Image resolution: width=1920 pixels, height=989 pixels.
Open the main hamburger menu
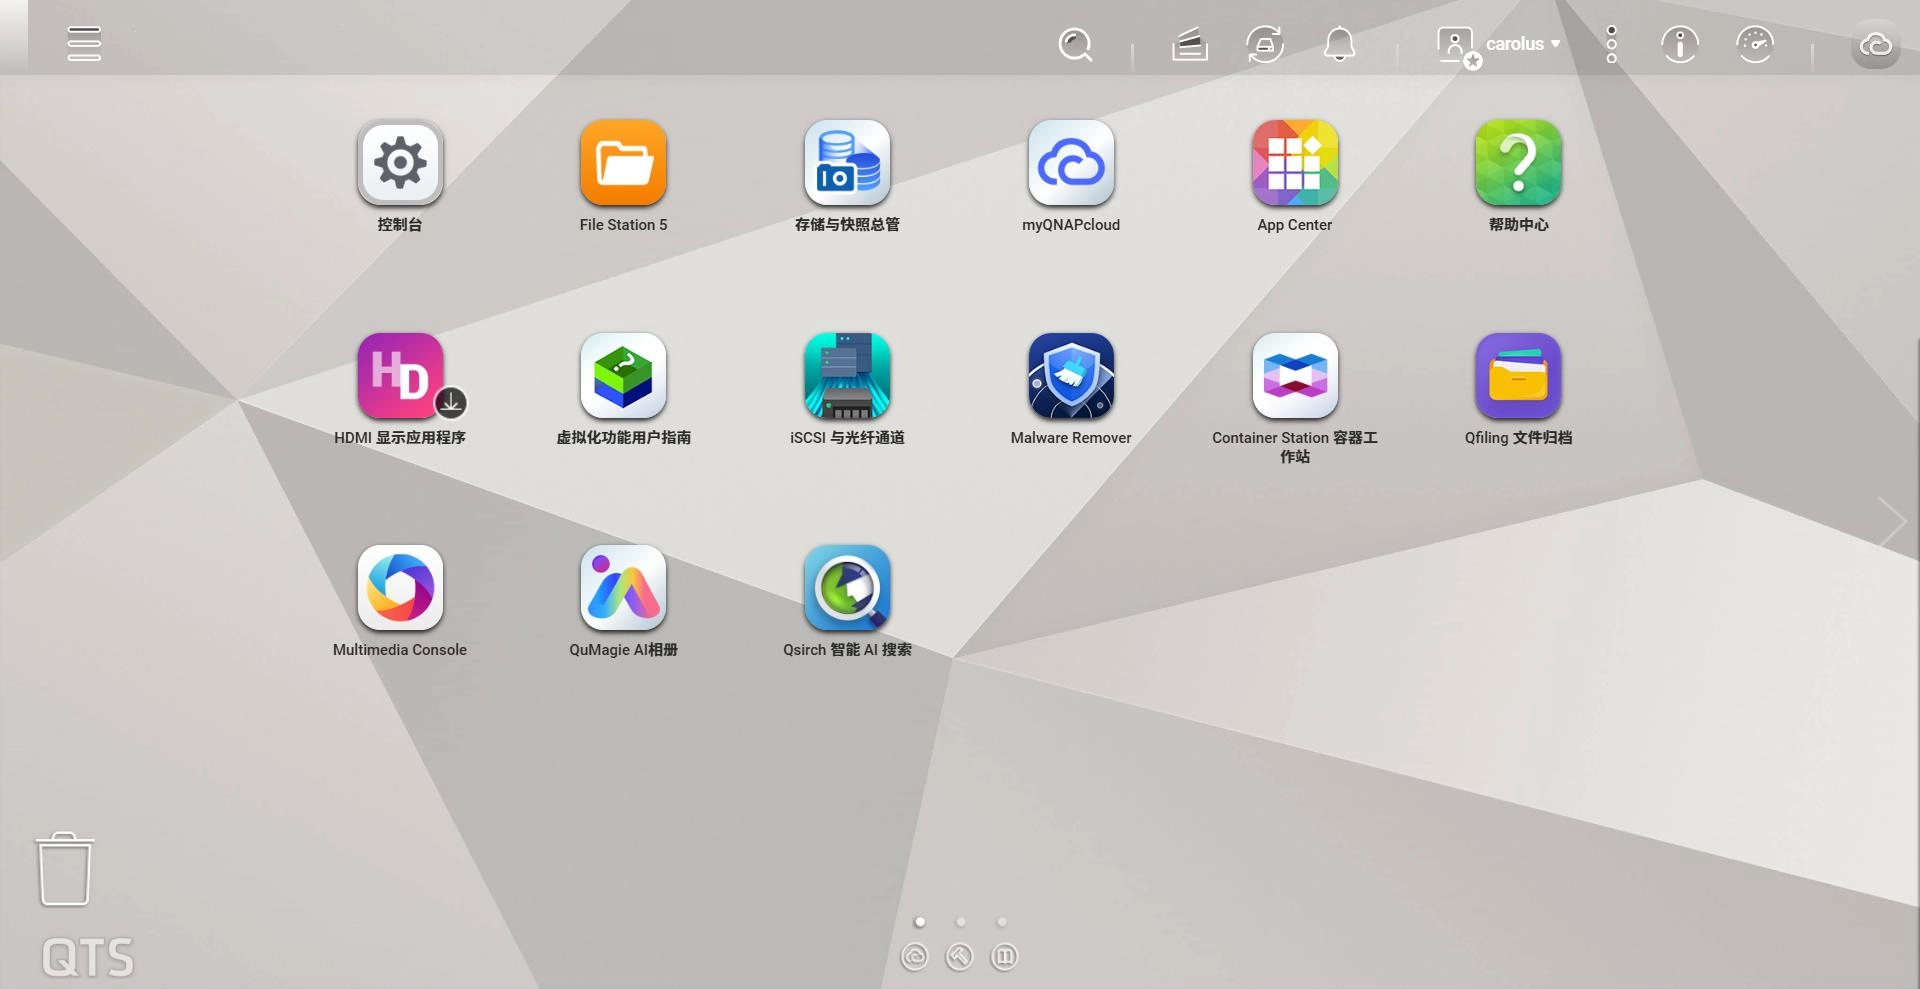84,44
